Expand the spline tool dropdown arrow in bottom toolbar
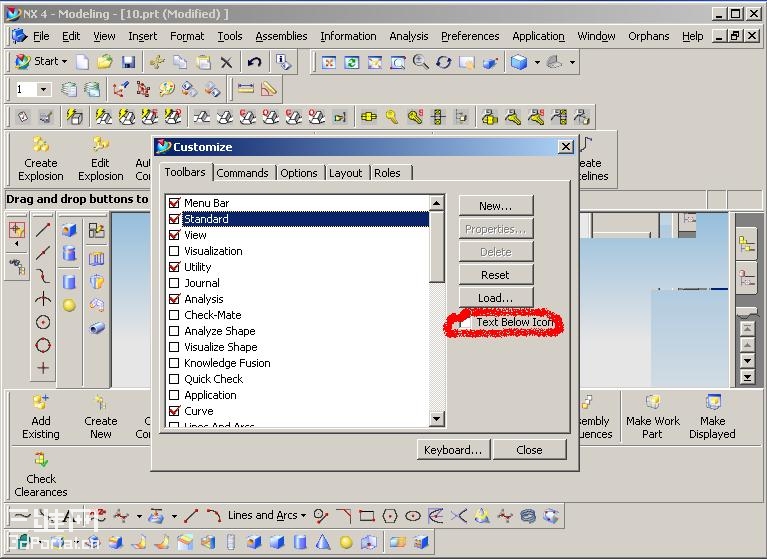This screenshot has width=767, height=559. tap(139, 515)
